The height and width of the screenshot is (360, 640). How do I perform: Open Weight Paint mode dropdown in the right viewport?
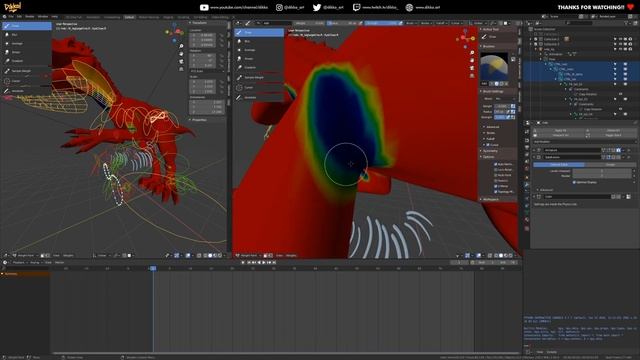(x=249, y=256)
